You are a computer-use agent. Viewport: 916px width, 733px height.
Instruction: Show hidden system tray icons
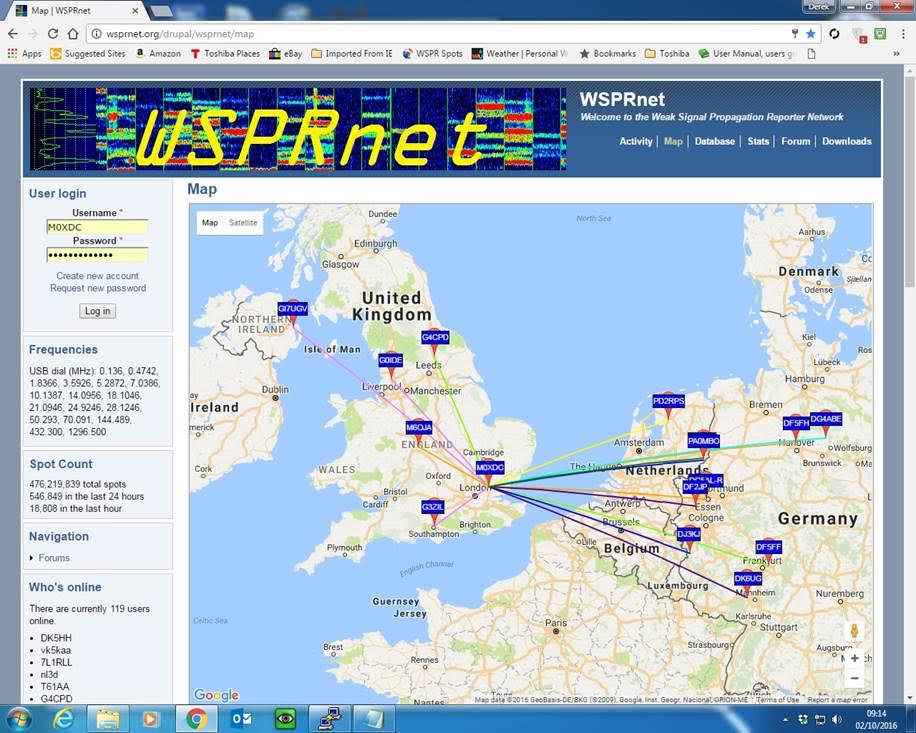[786, 720]
